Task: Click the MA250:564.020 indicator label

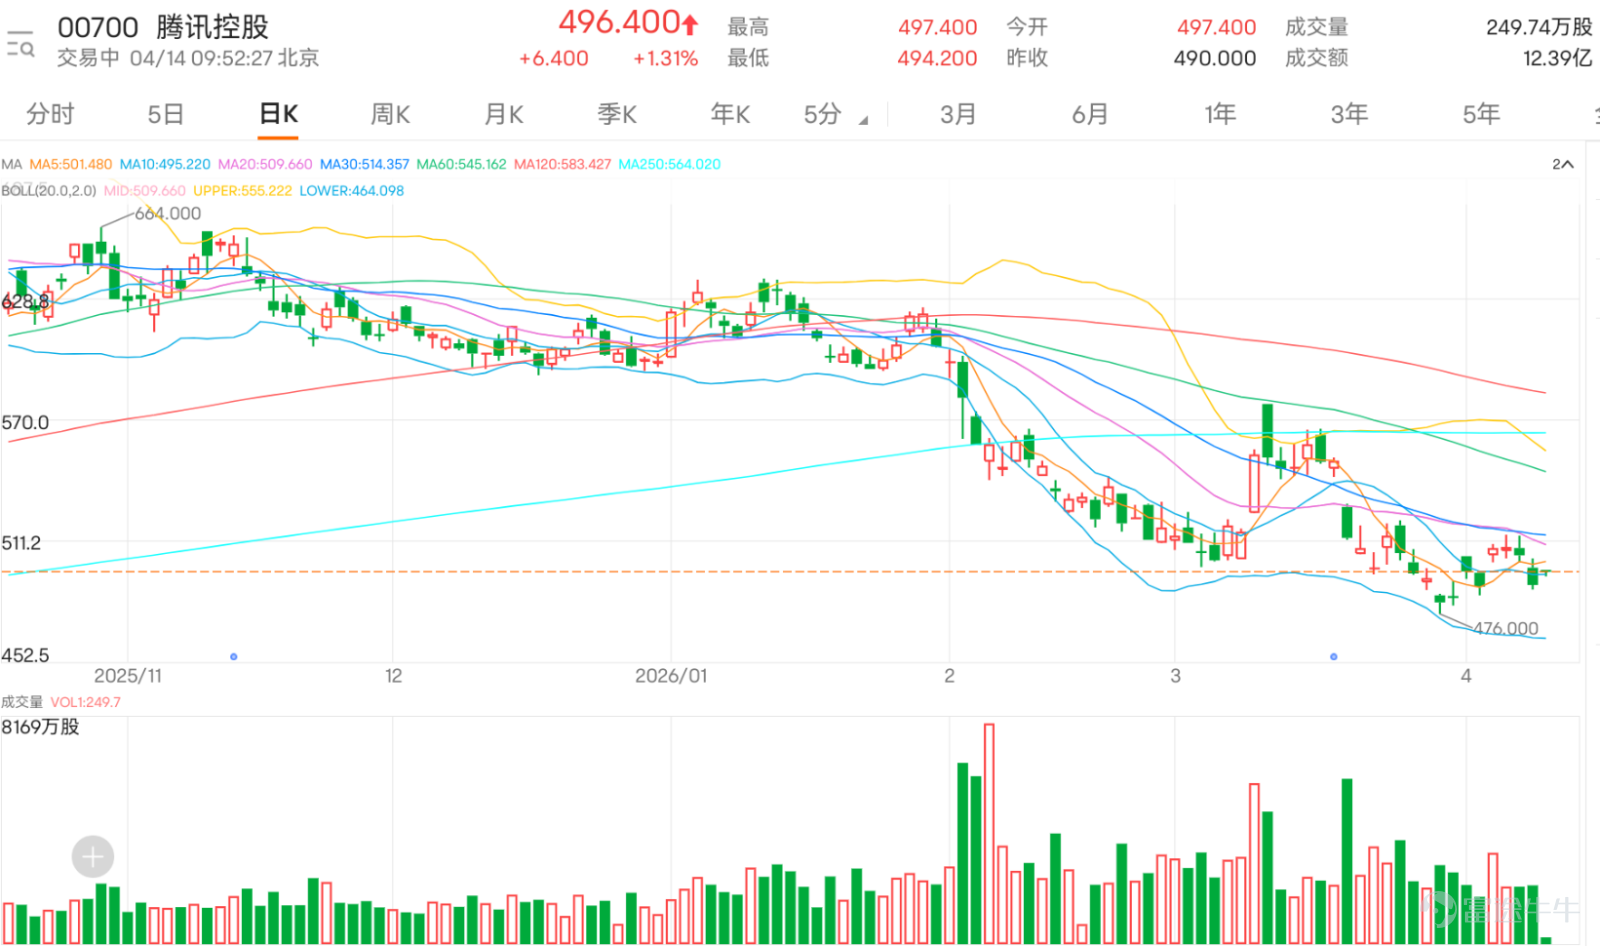Action: tap(669, 164)
